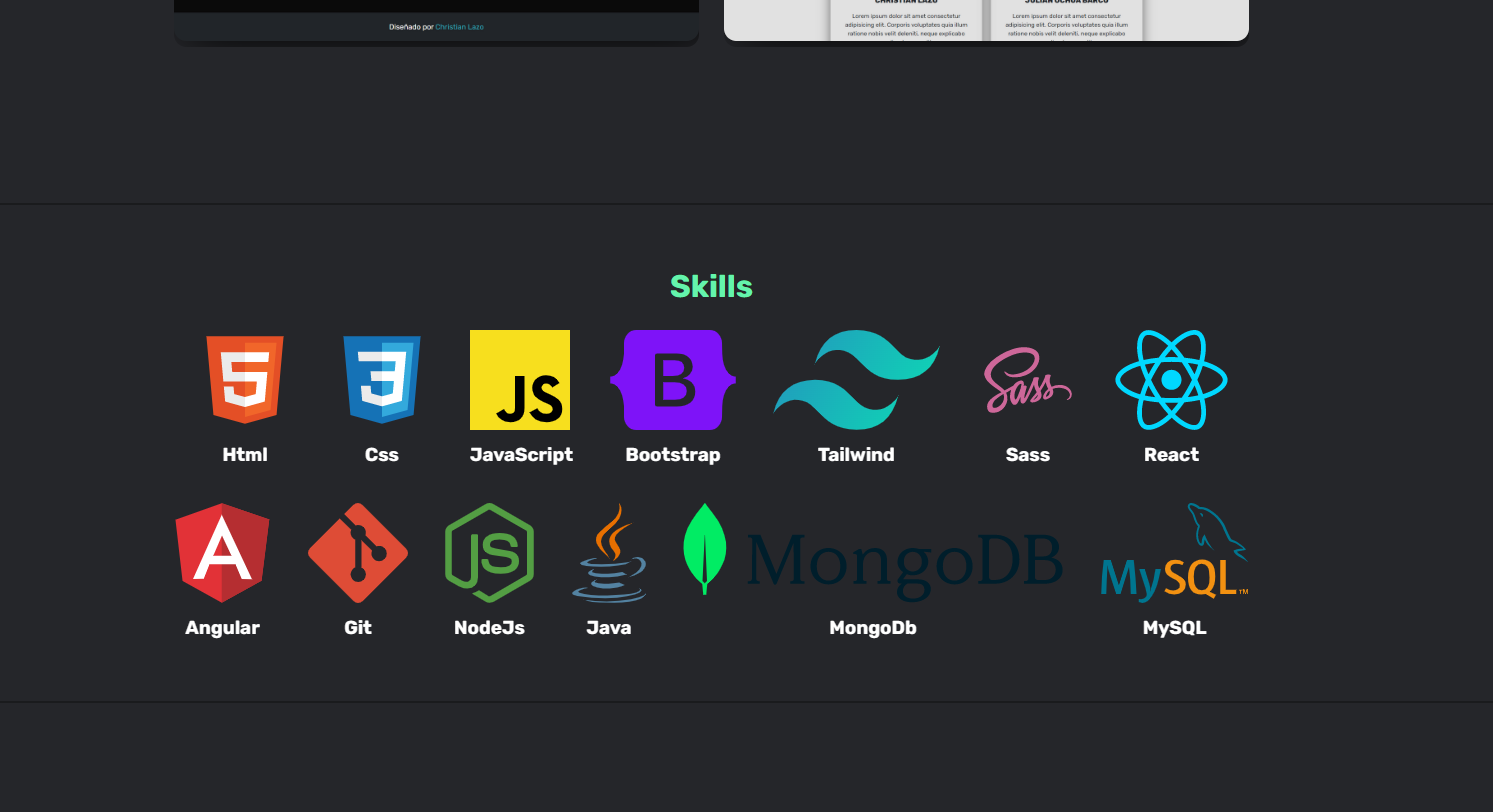Click the Java label text

pyautogui.click(x=609, y=628)
